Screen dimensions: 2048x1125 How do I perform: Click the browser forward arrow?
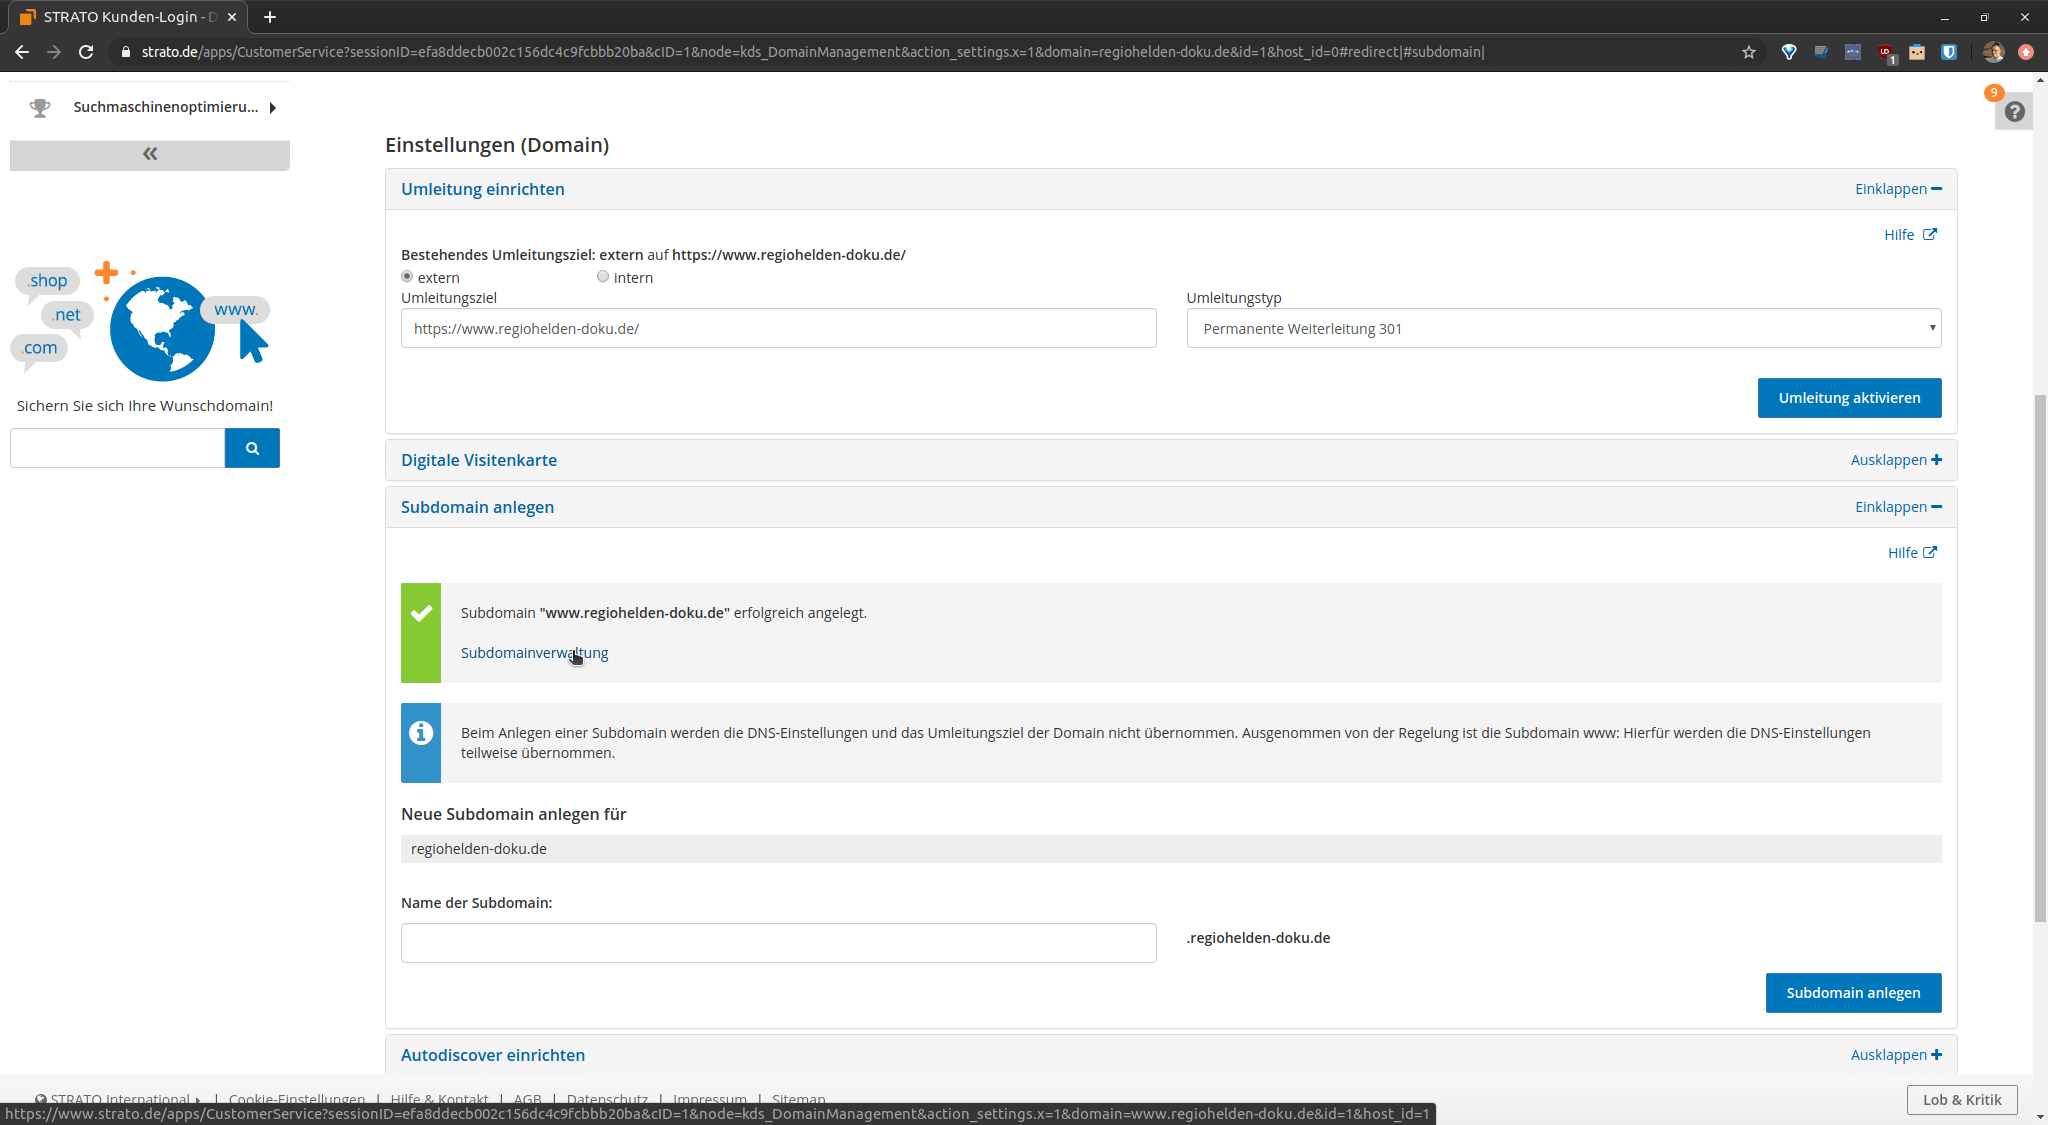click(54, 52)
